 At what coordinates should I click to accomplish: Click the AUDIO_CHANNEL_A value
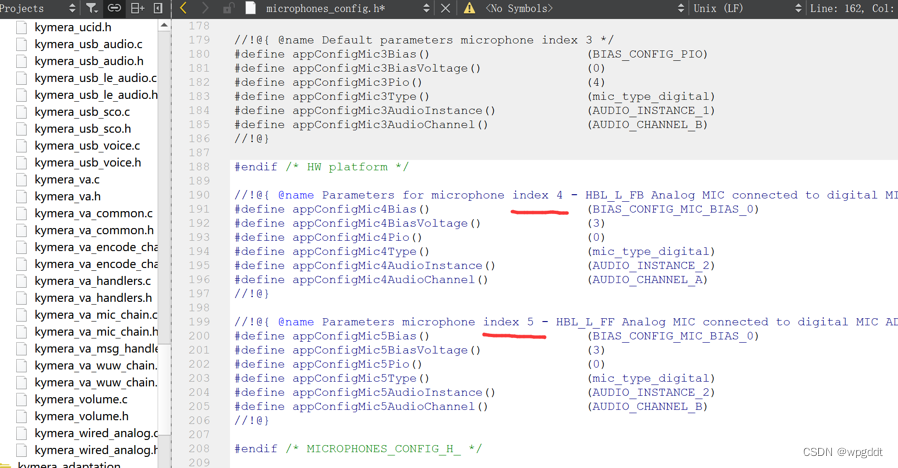648,280
